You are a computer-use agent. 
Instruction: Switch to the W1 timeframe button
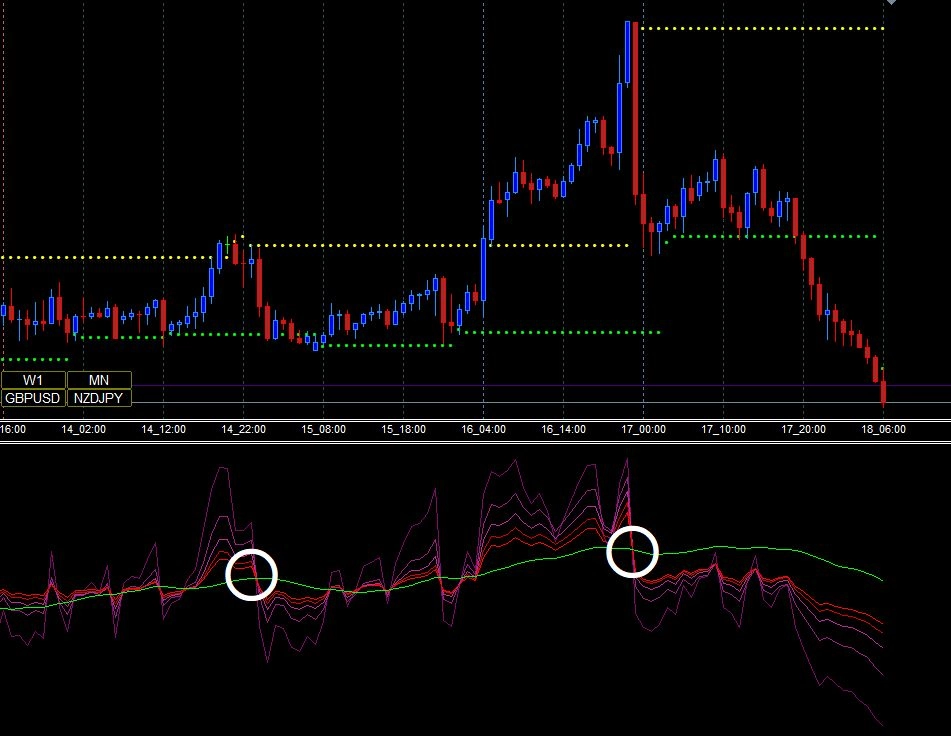click(x=33, y=380)
